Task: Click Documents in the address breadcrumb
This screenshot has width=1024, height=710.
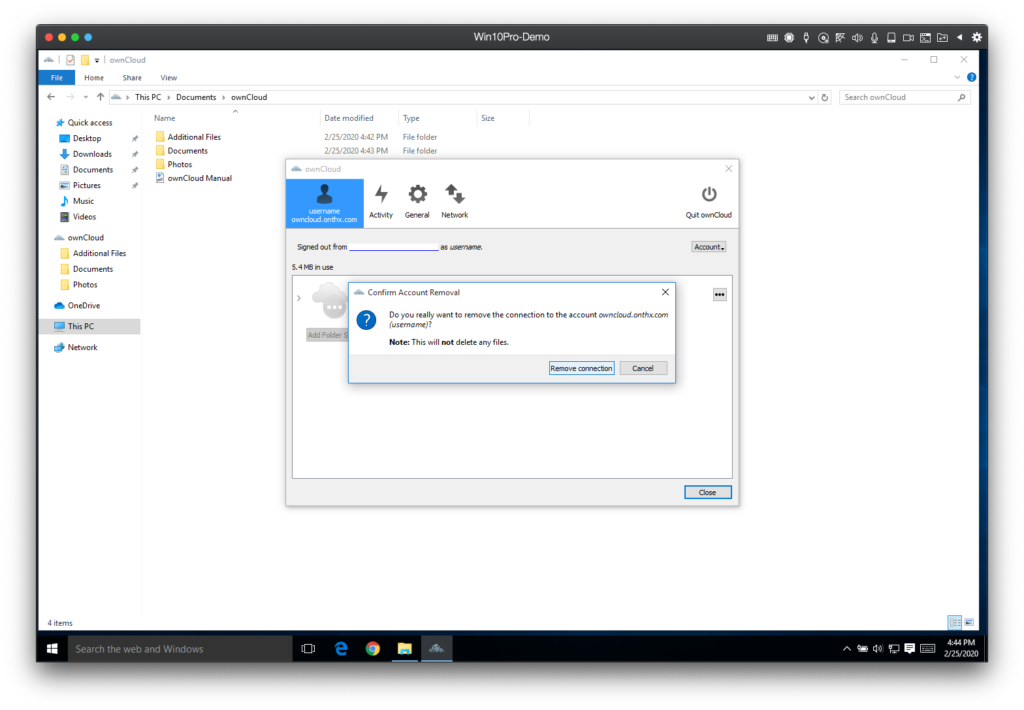Action: click(196, 97)
